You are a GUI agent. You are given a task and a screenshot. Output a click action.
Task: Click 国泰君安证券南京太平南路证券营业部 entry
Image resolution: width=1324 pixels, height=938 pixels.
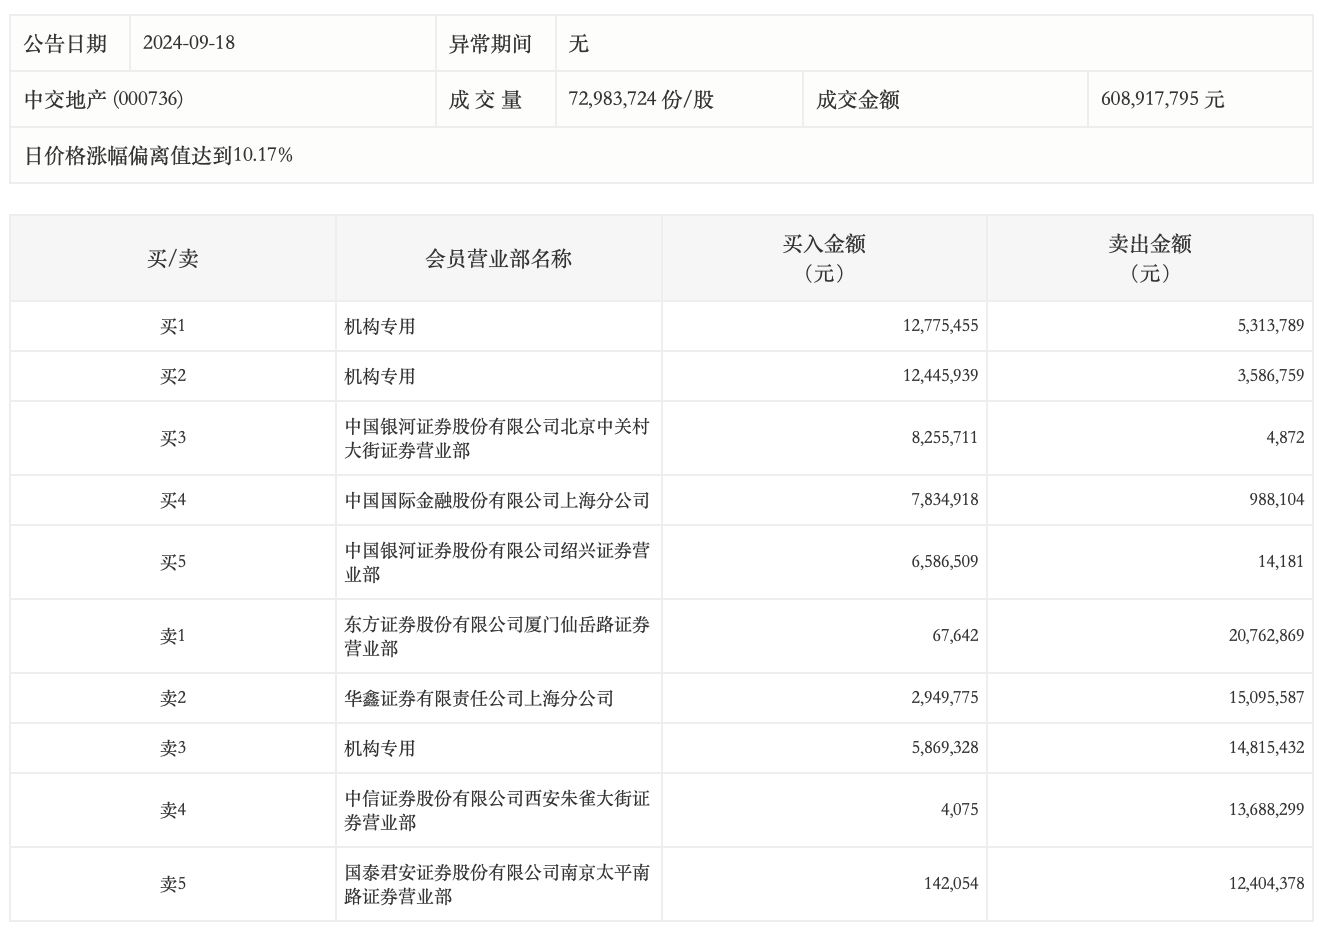(x=497, y=884)
